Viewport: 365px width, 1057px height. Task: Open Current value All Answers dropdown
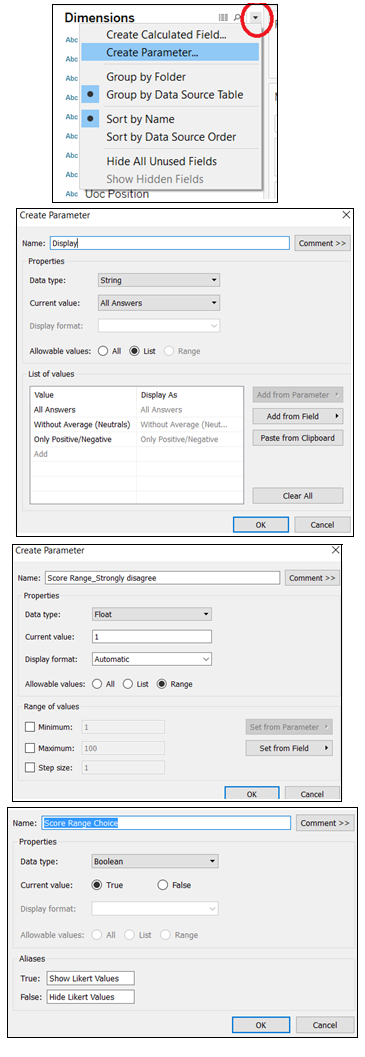159,303
